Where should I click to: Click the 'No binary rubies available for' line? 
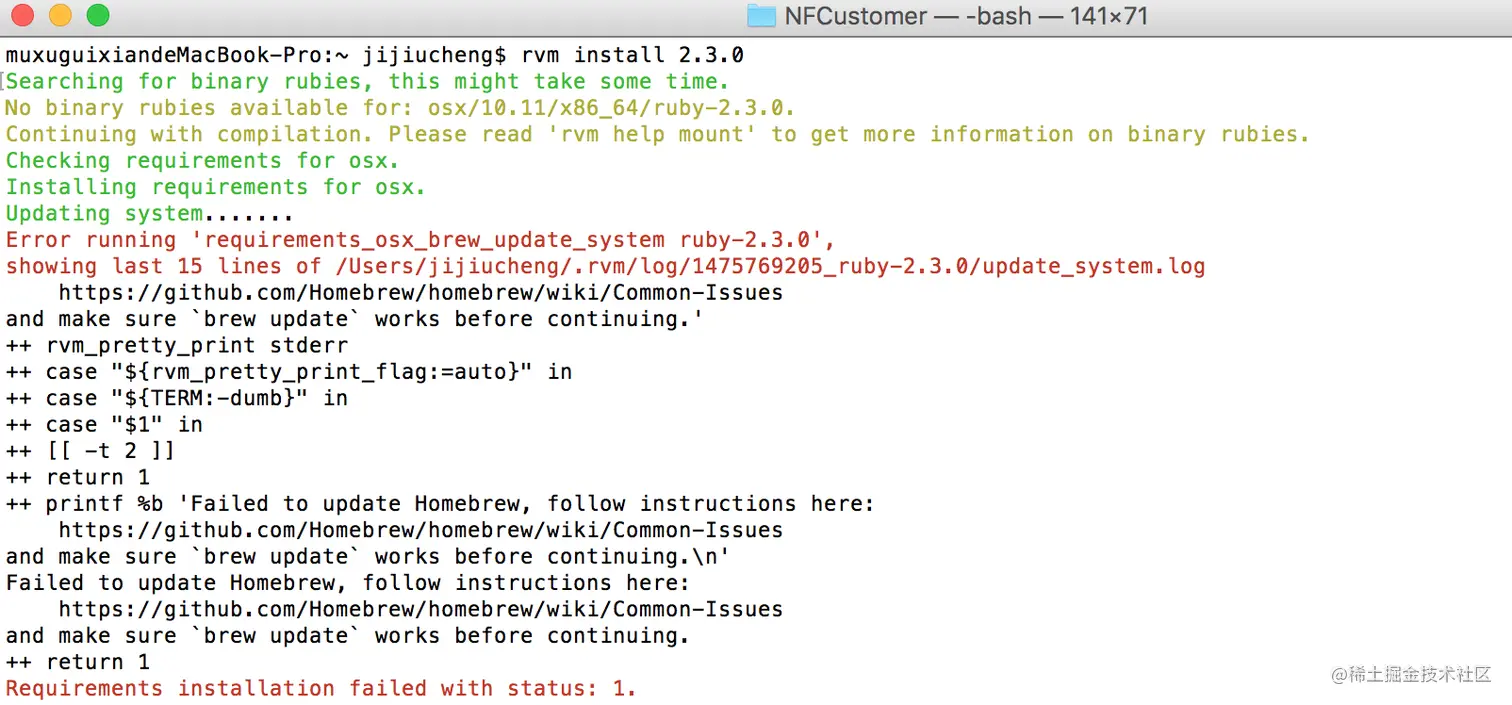[x=400, y=108]
